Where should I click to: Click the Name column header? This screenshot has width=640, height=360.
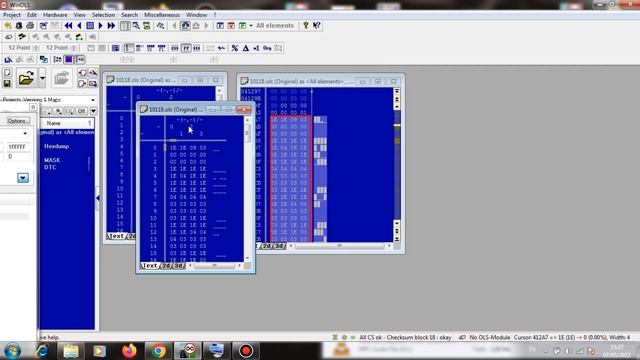click(x=53, y=123)
